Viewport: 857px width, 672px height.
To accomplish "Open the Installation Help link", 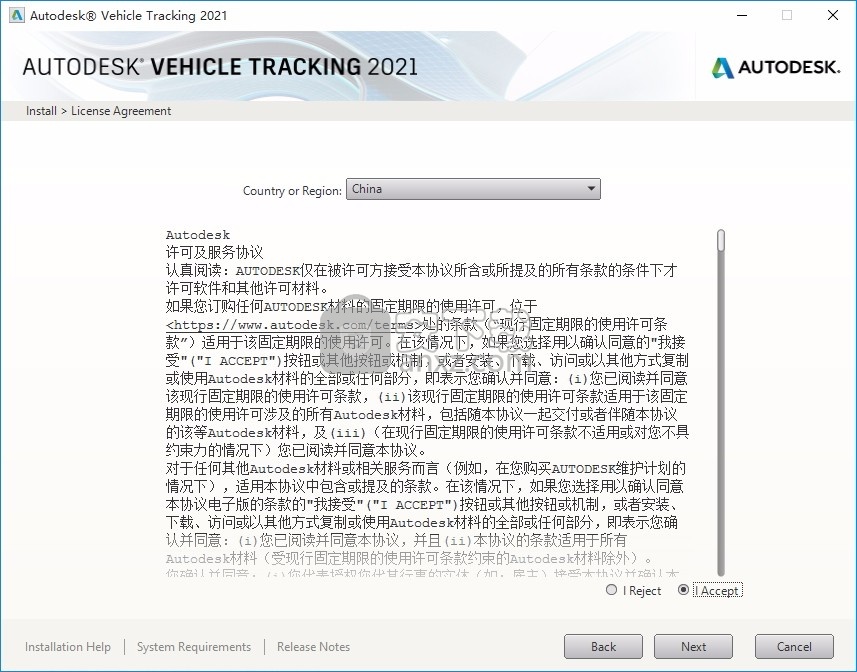I will tap(68, 647).
